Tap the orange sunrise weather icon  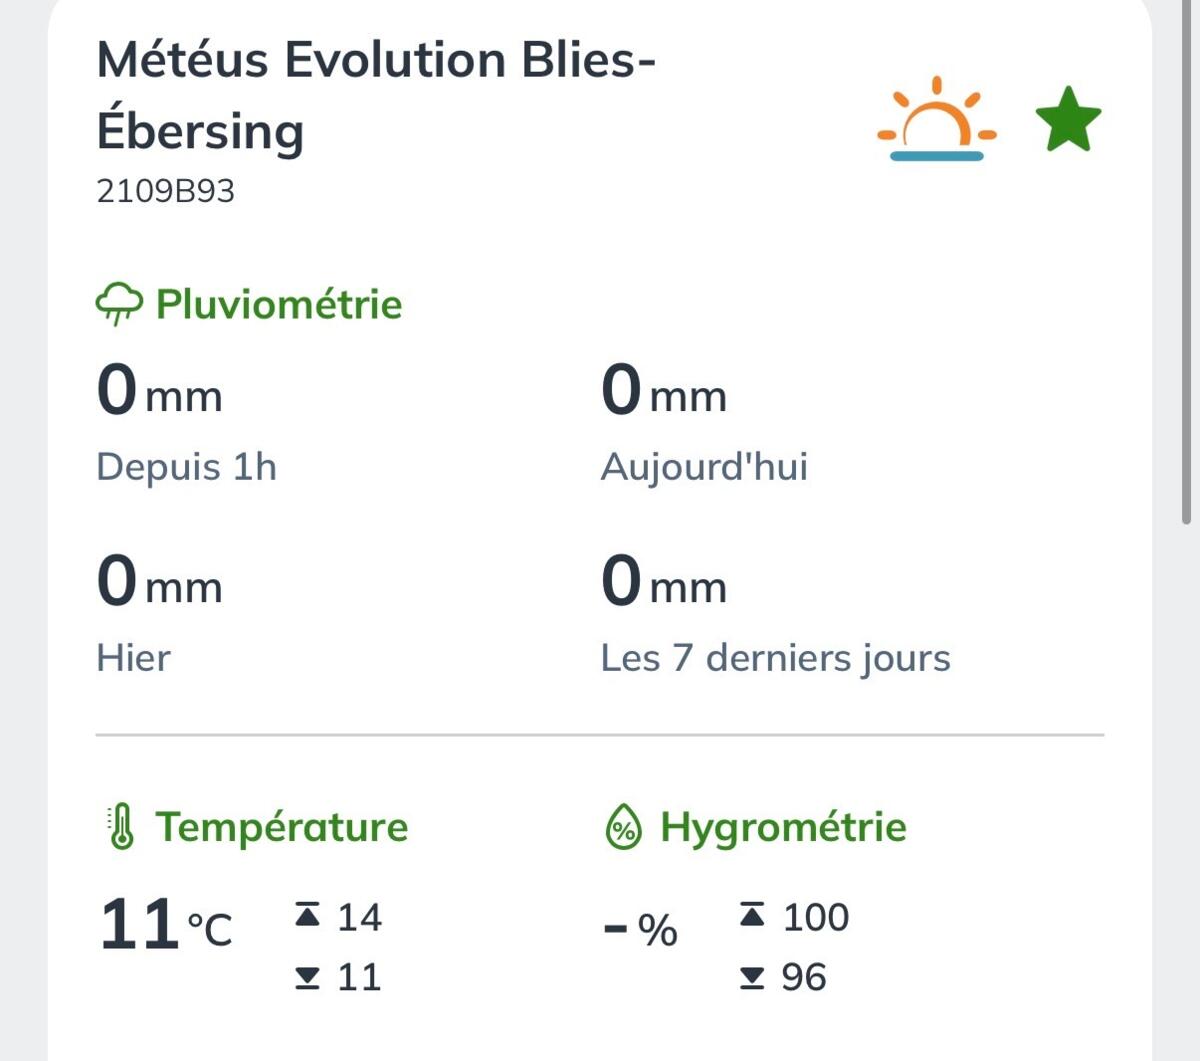point(937,118)
